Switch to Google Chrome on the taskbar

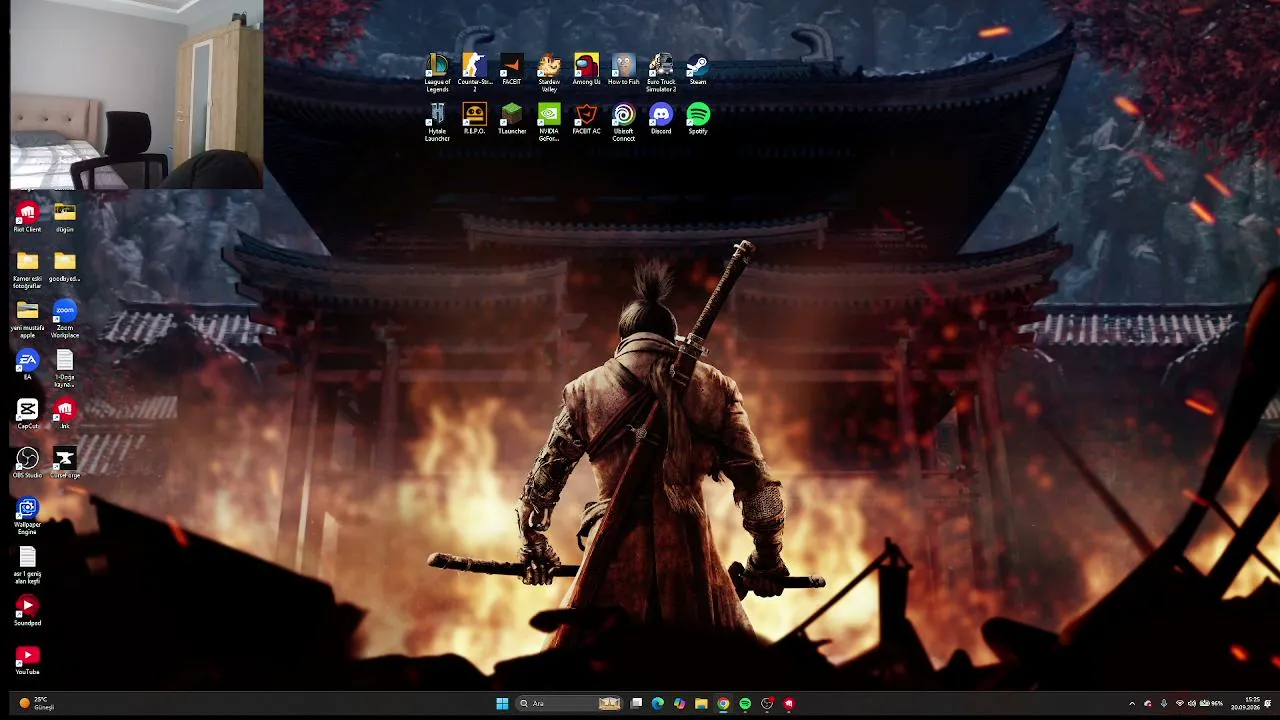[x=723, y=704]
